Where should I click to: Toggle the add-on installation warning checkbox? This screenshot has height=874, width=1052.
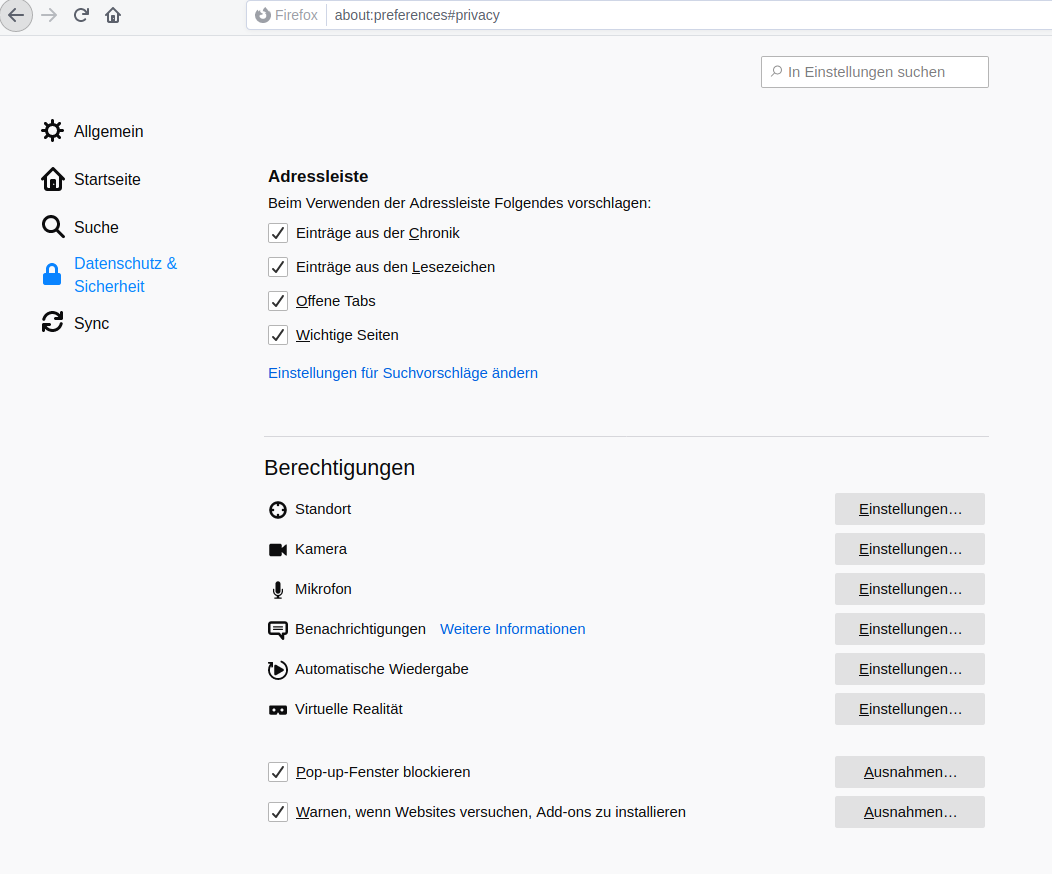coord(278,812)
